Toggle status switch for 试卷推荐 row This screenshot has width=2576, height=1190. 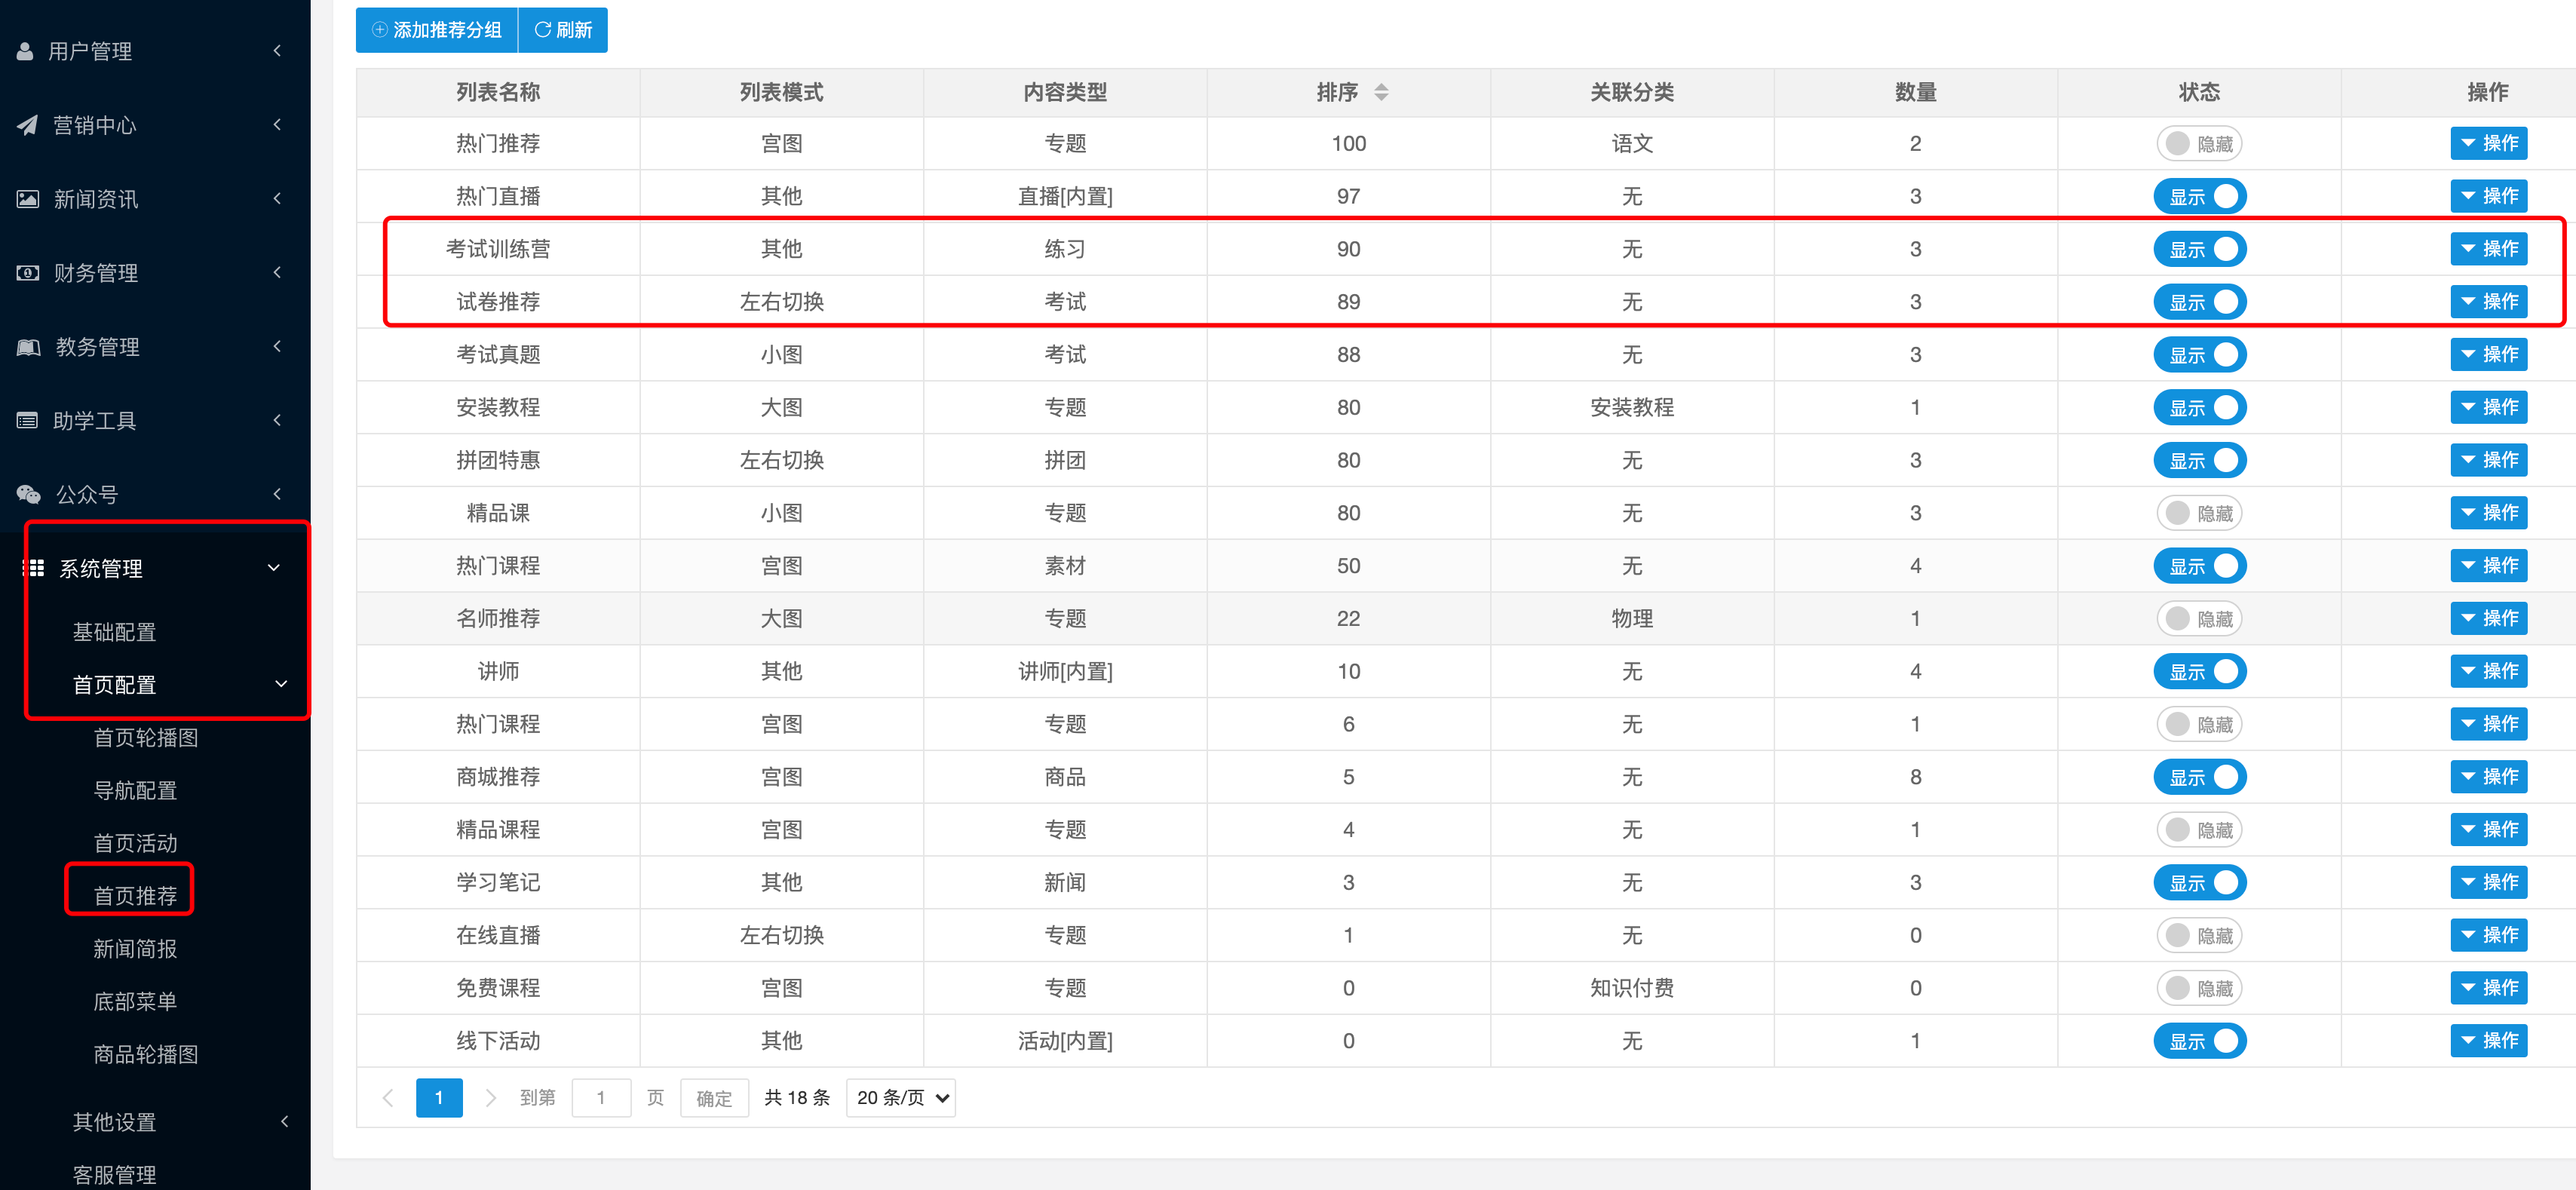2199,302
